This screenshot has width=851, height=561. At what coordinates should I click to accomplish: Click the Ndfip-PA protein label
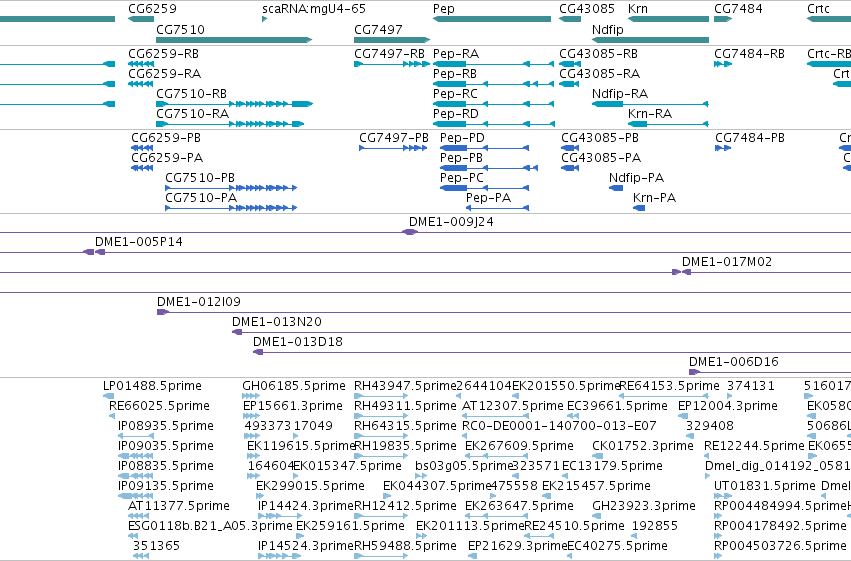coord(637,178)
